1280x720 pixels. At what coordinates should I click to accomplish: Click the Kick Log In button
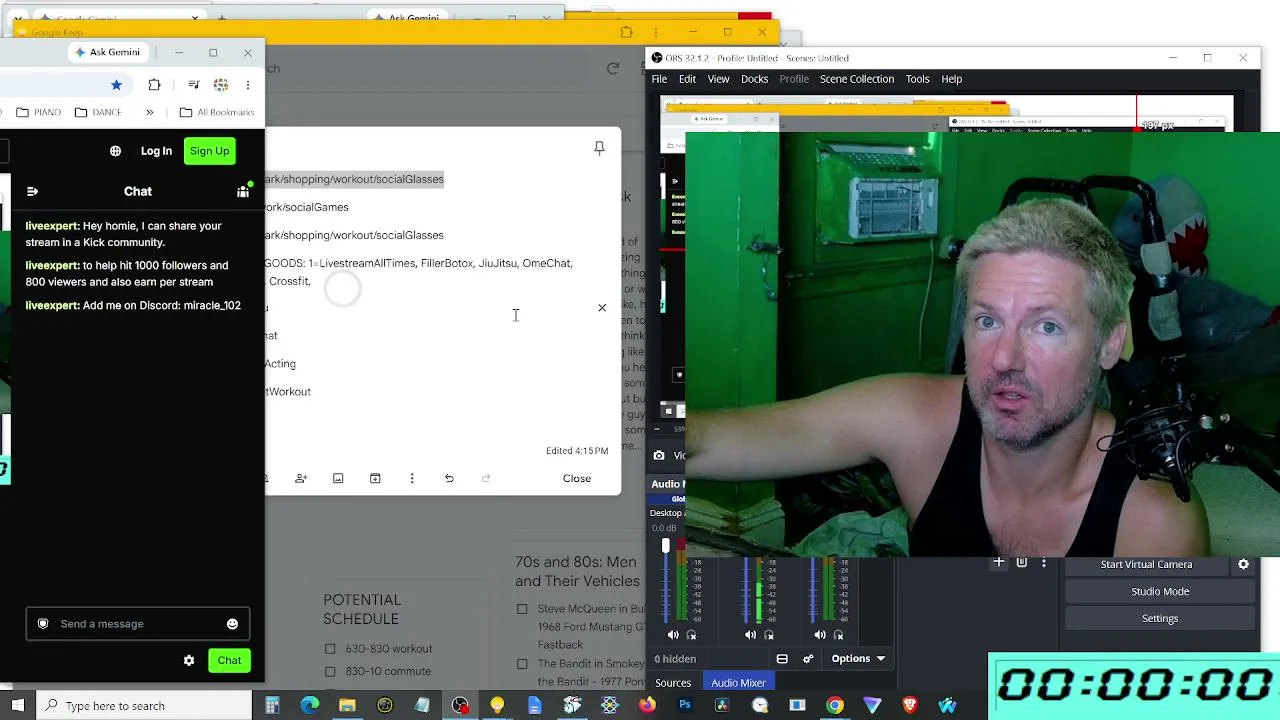[156, 151]
